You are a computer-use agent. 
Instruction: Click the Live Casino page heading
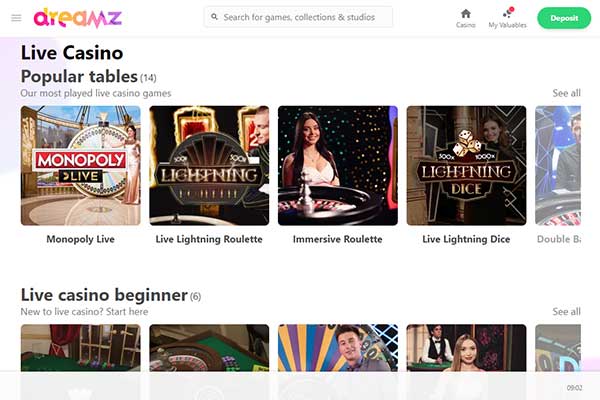(x=72, y=53)
